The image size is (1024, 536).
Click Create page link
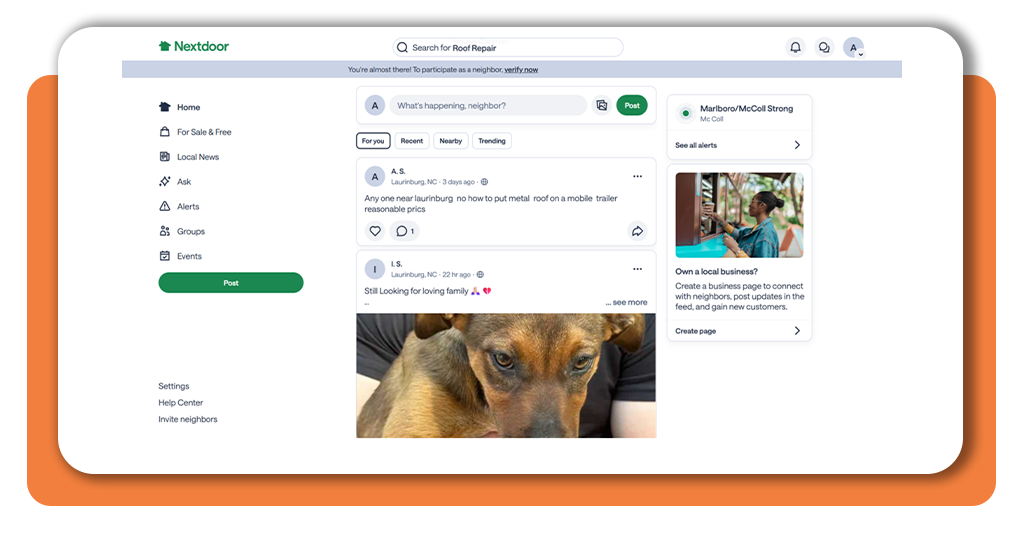coord(696,331)
